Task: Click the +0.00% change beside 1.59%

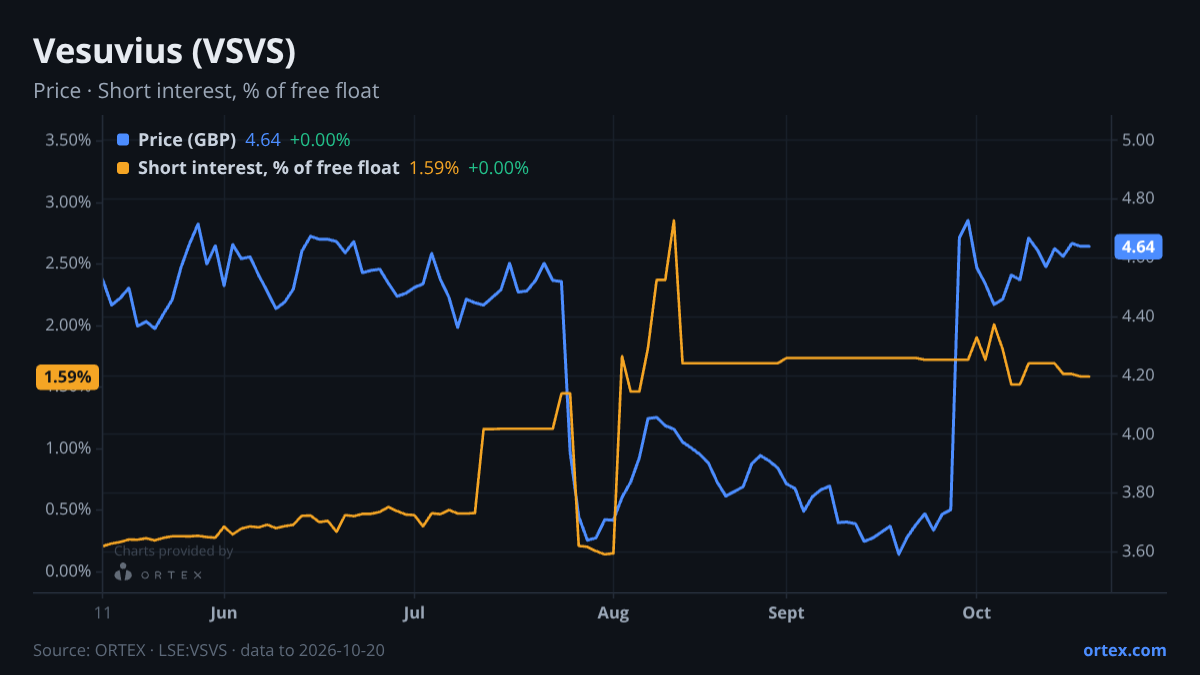Action: click(x=498, y=168)
